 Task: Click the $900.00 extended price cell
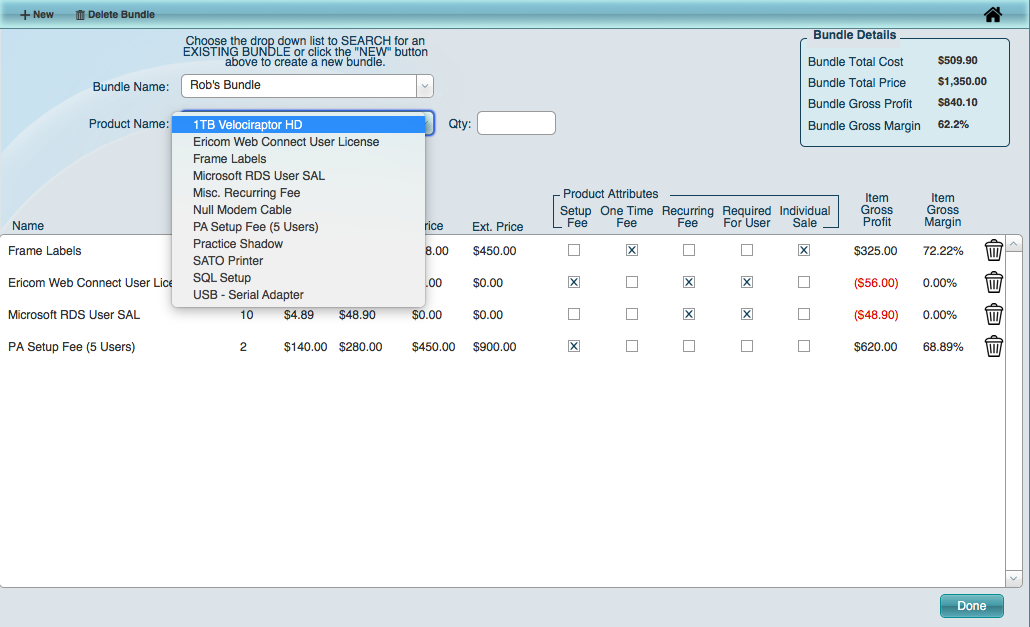[x=495, y=347]
